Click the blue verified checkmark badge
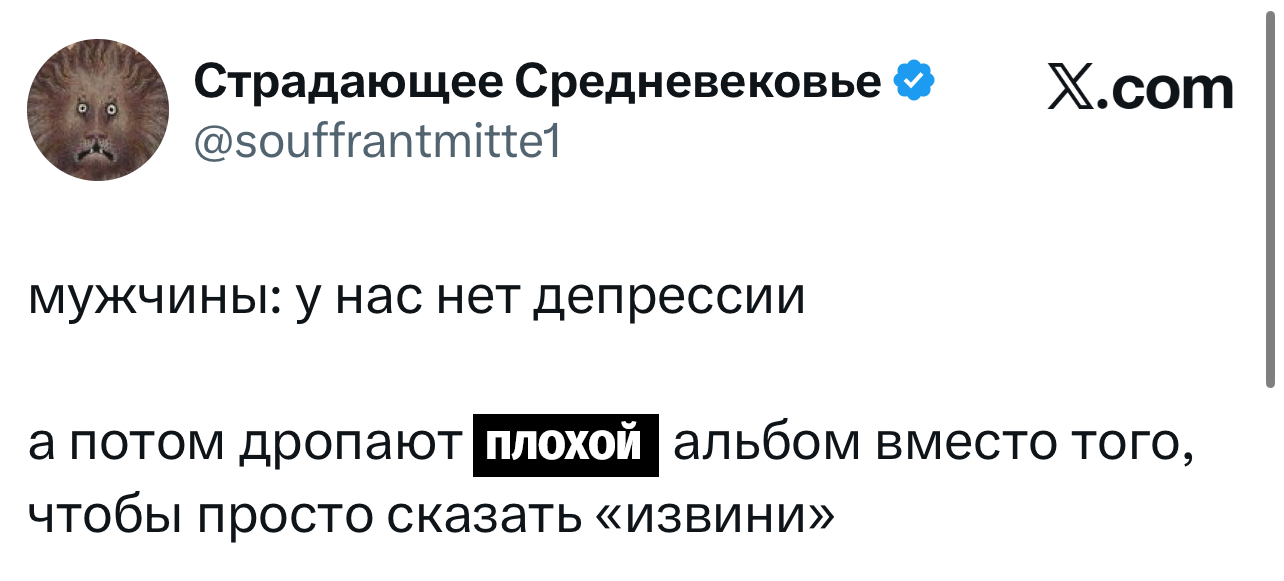 pyautogui.click(x=913, y=80)
